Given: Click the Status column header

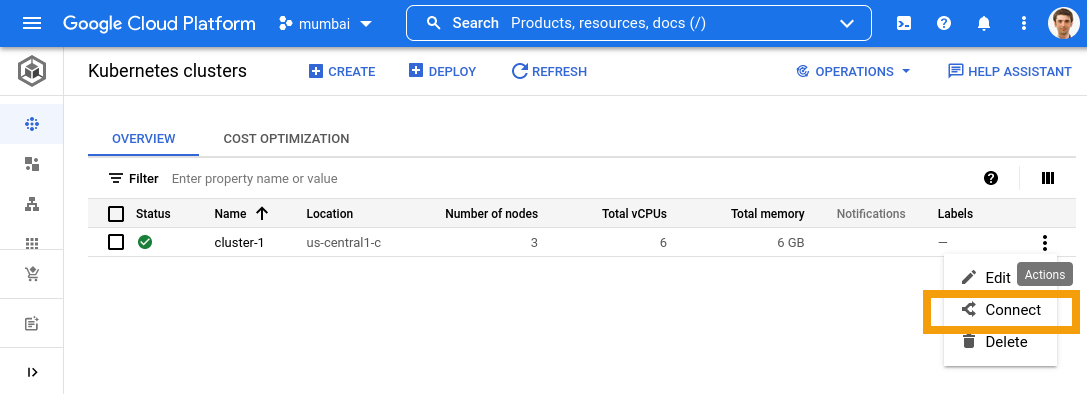Looking at the screenshot, I should (153, 214).
